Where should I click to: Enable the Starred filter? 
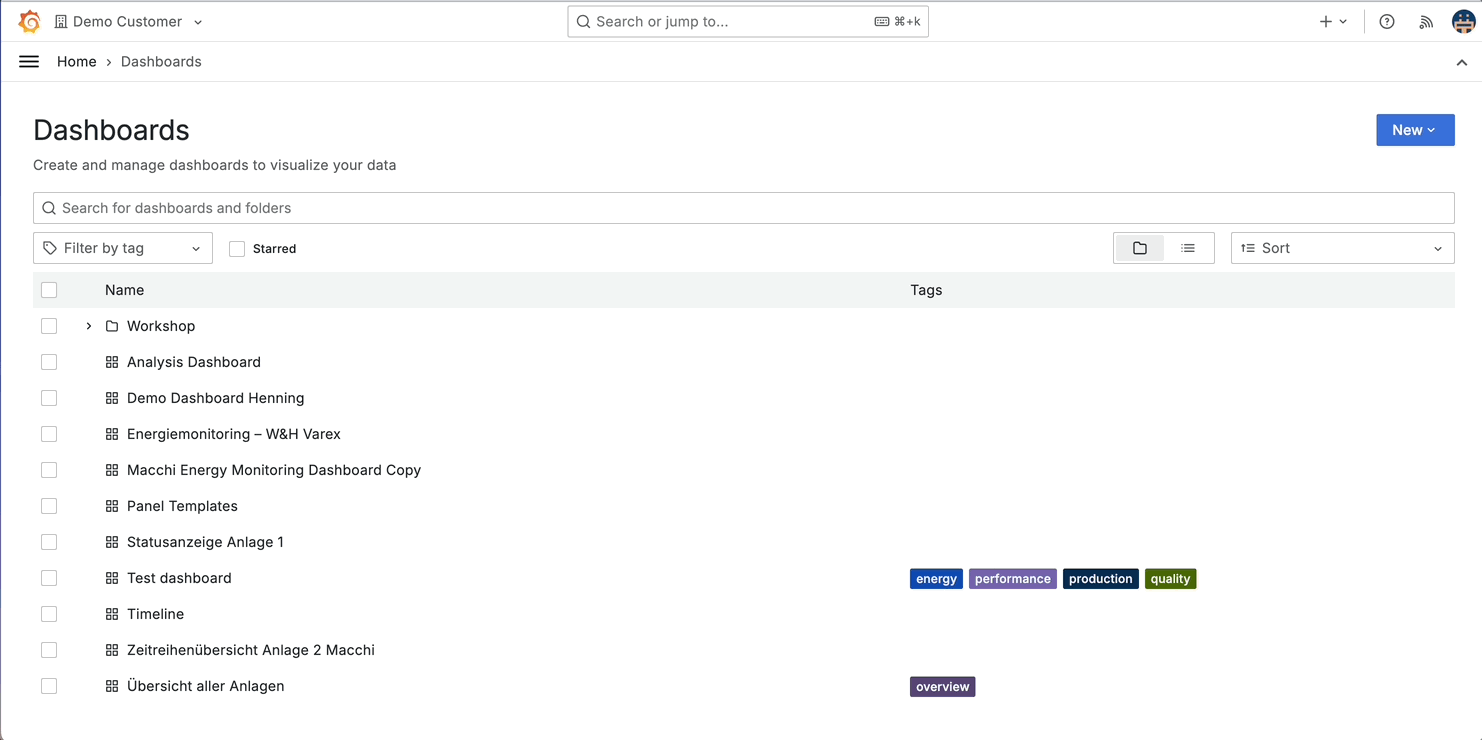click(237, 248)
